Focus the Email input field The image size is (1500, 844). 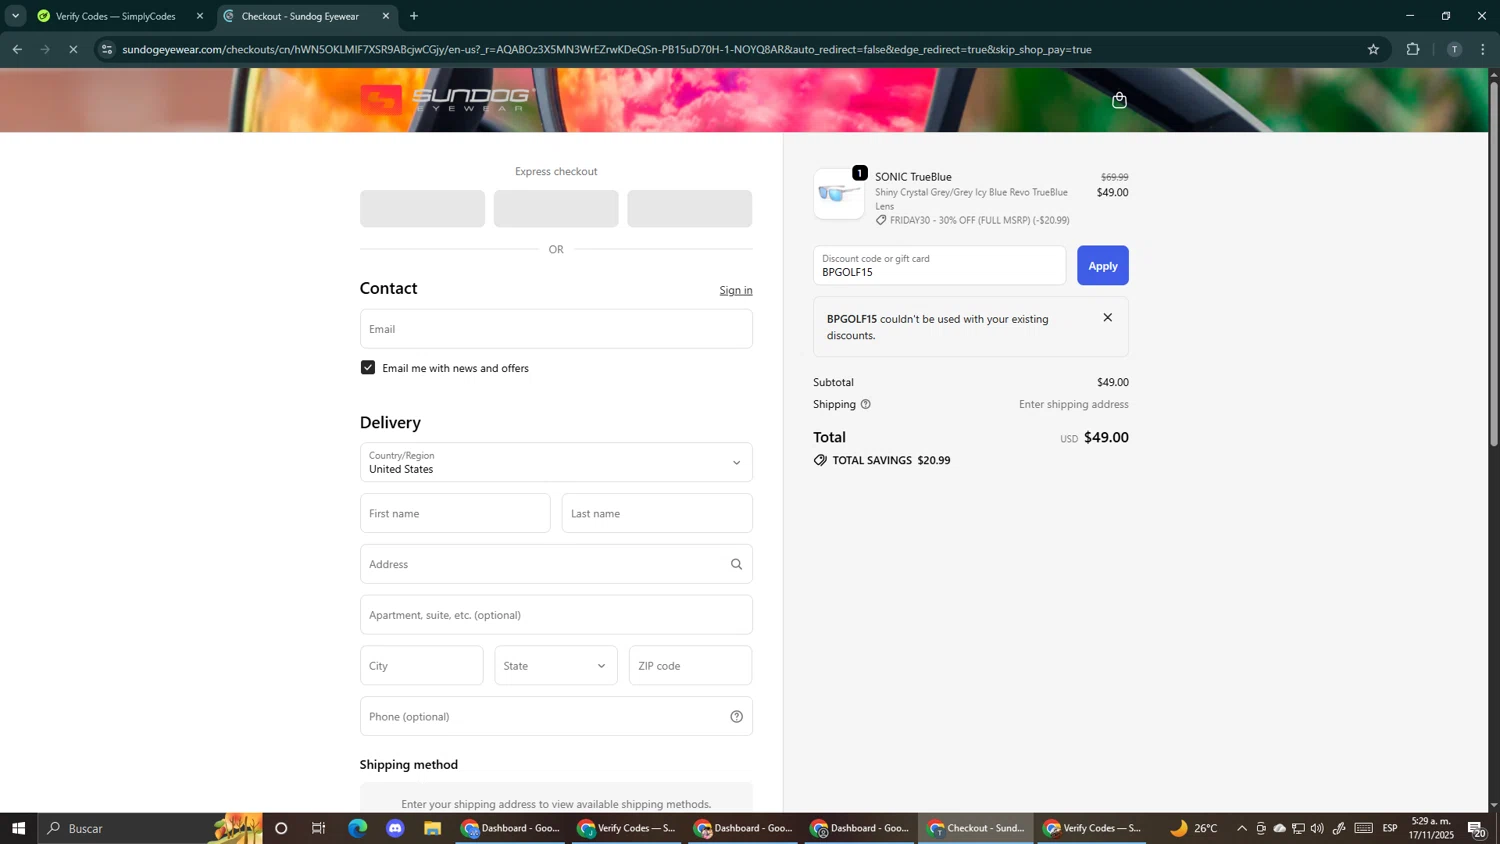(556, 329)
